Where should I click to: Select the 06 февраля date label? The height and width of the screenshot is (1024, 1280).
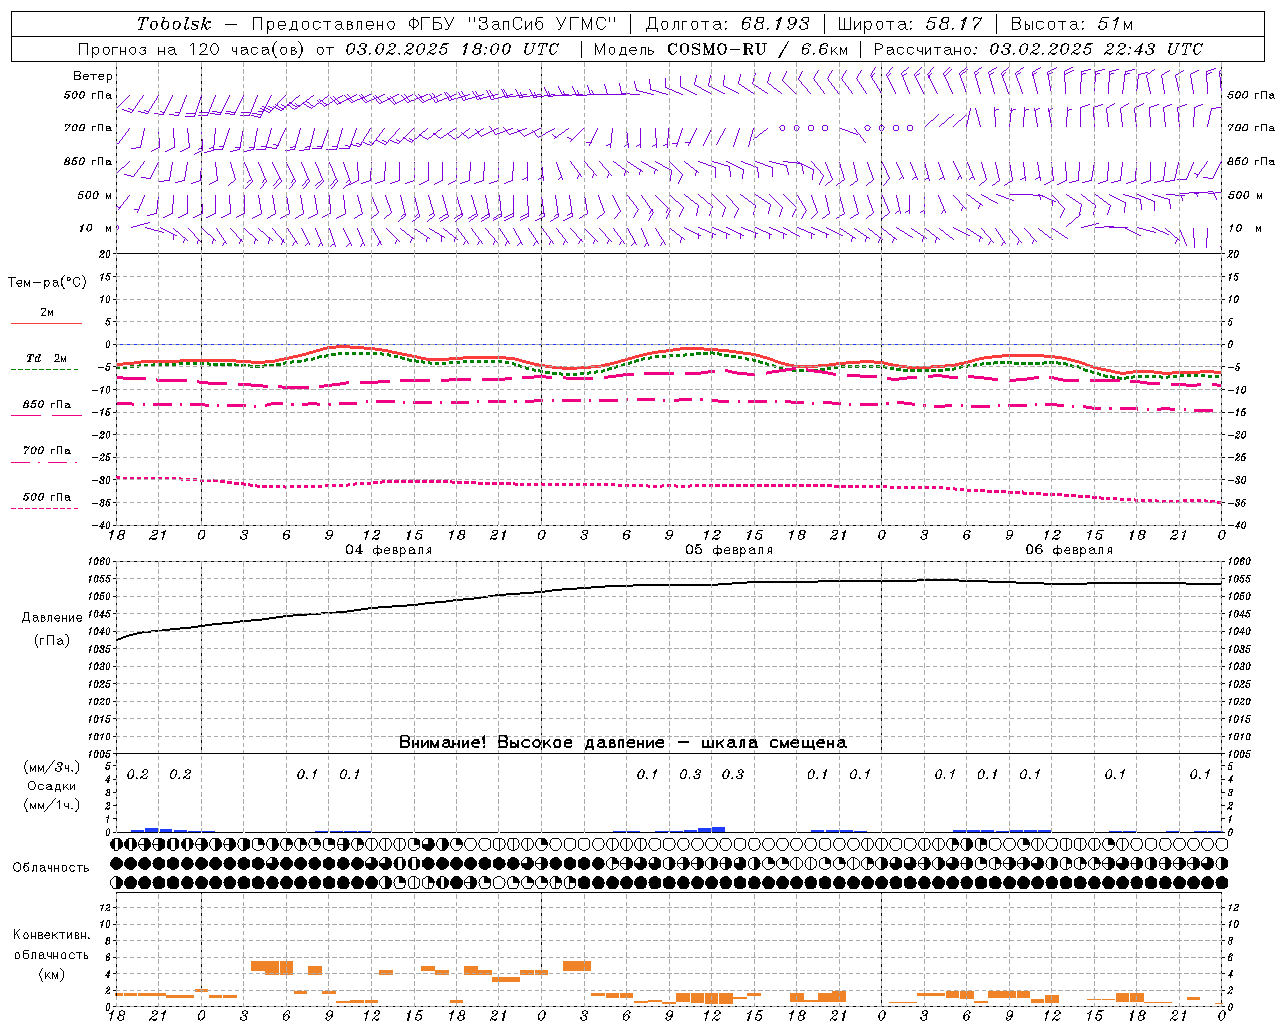pyautogui.click(x=1069, y=550)
